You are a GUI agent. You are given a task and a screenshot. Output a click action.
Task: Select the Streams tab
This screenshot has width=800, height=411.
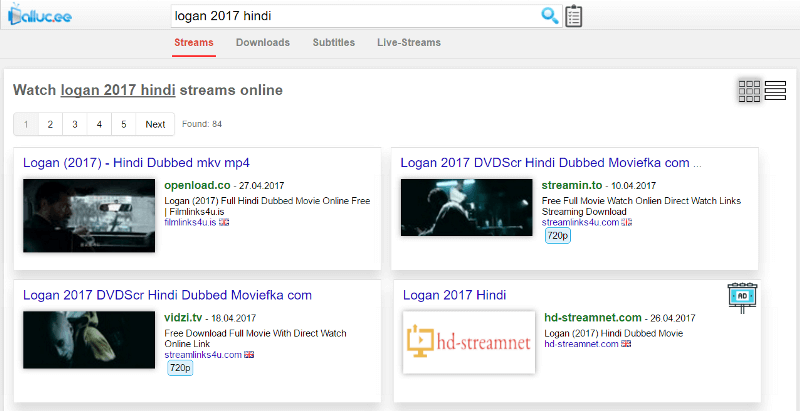click(194, 43)
